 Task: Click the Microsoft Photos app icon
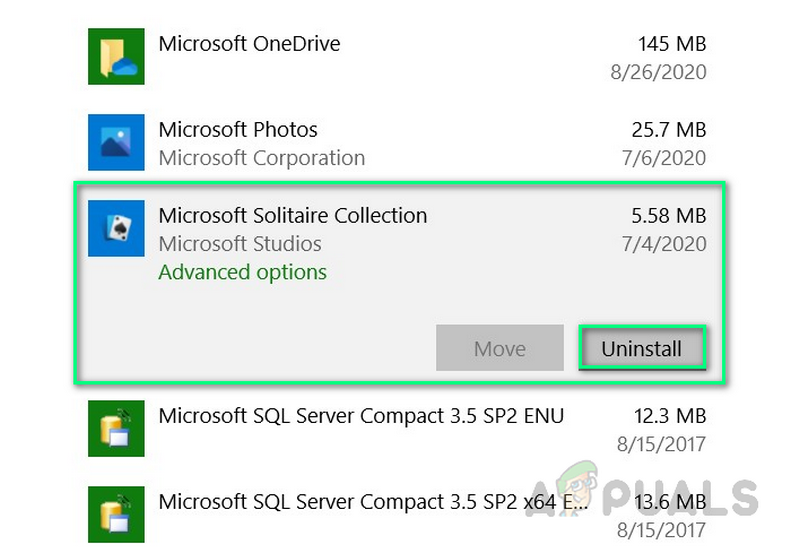(116, 142)
